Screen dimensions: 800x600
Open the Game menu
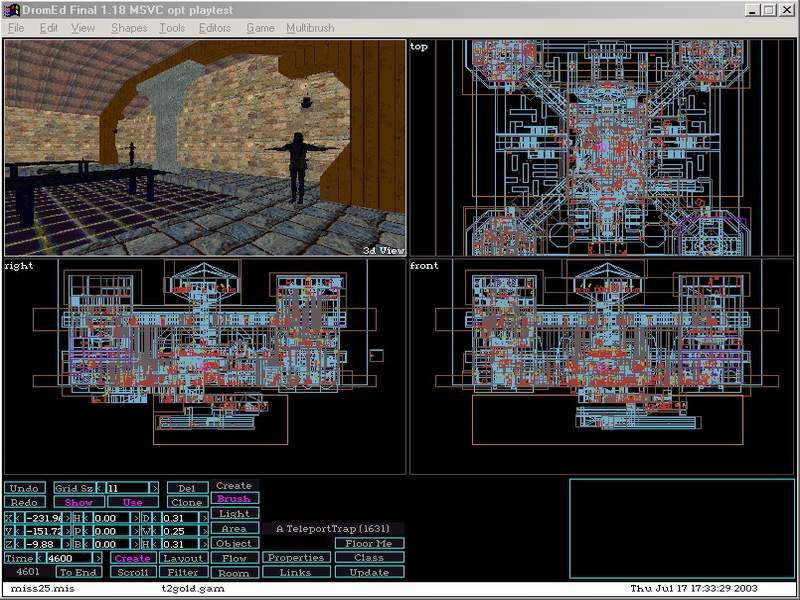point(260,28)
